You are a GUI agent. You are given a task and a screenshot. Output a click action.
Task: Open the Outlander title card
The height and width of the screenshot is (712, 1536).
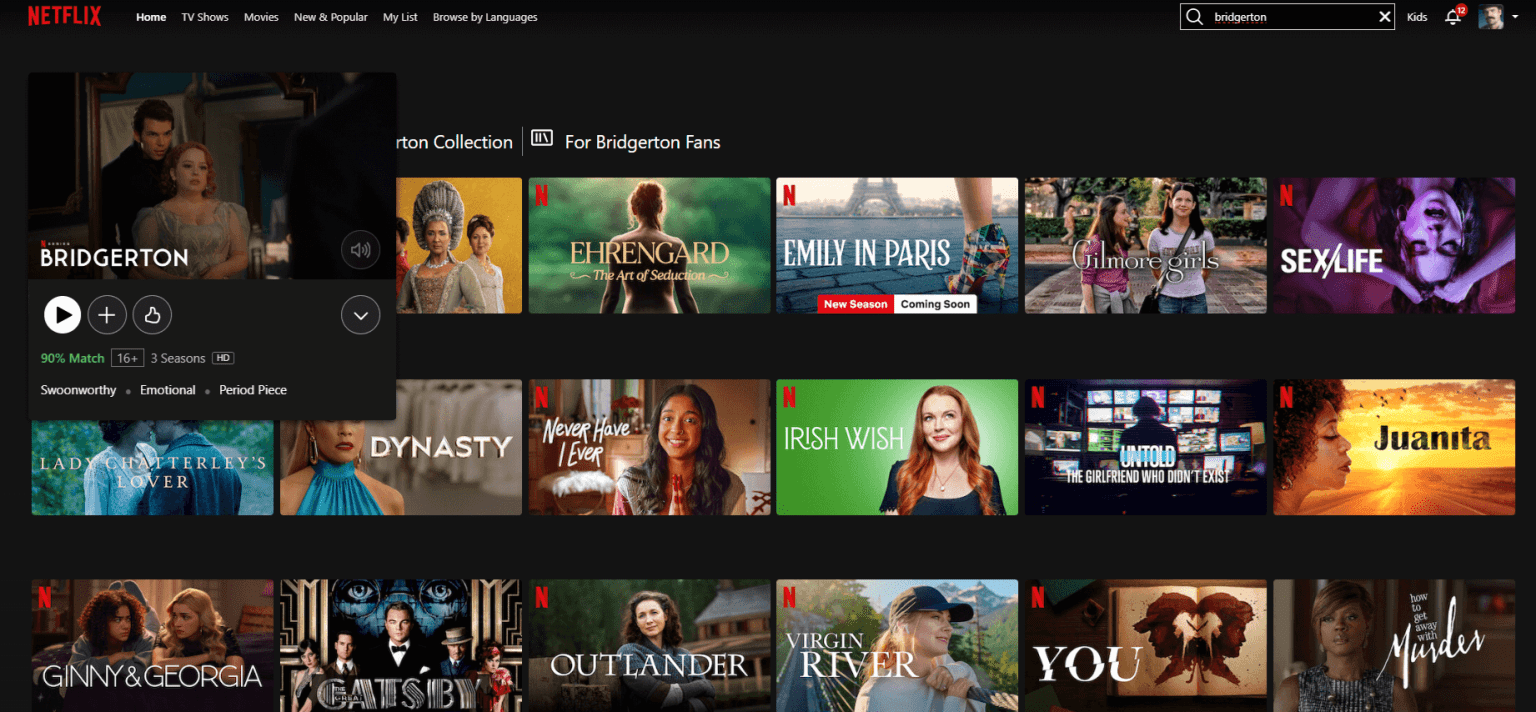coord(649,646)
